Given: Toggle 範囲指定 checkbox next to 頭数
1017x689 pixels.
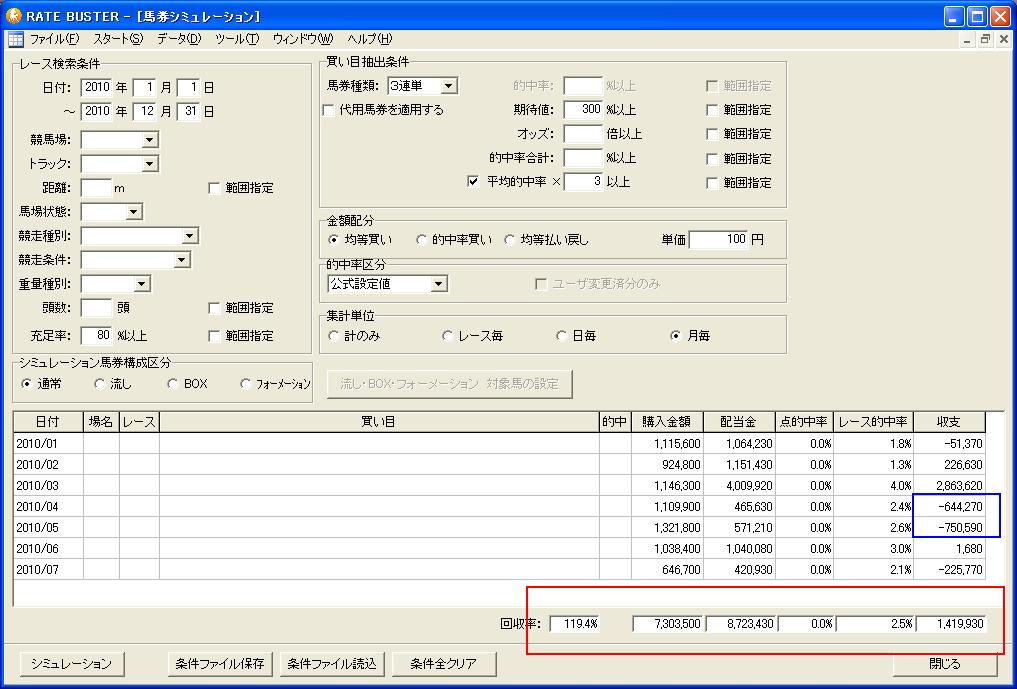Looking at the screenshot, I should [x=214, y=308].
